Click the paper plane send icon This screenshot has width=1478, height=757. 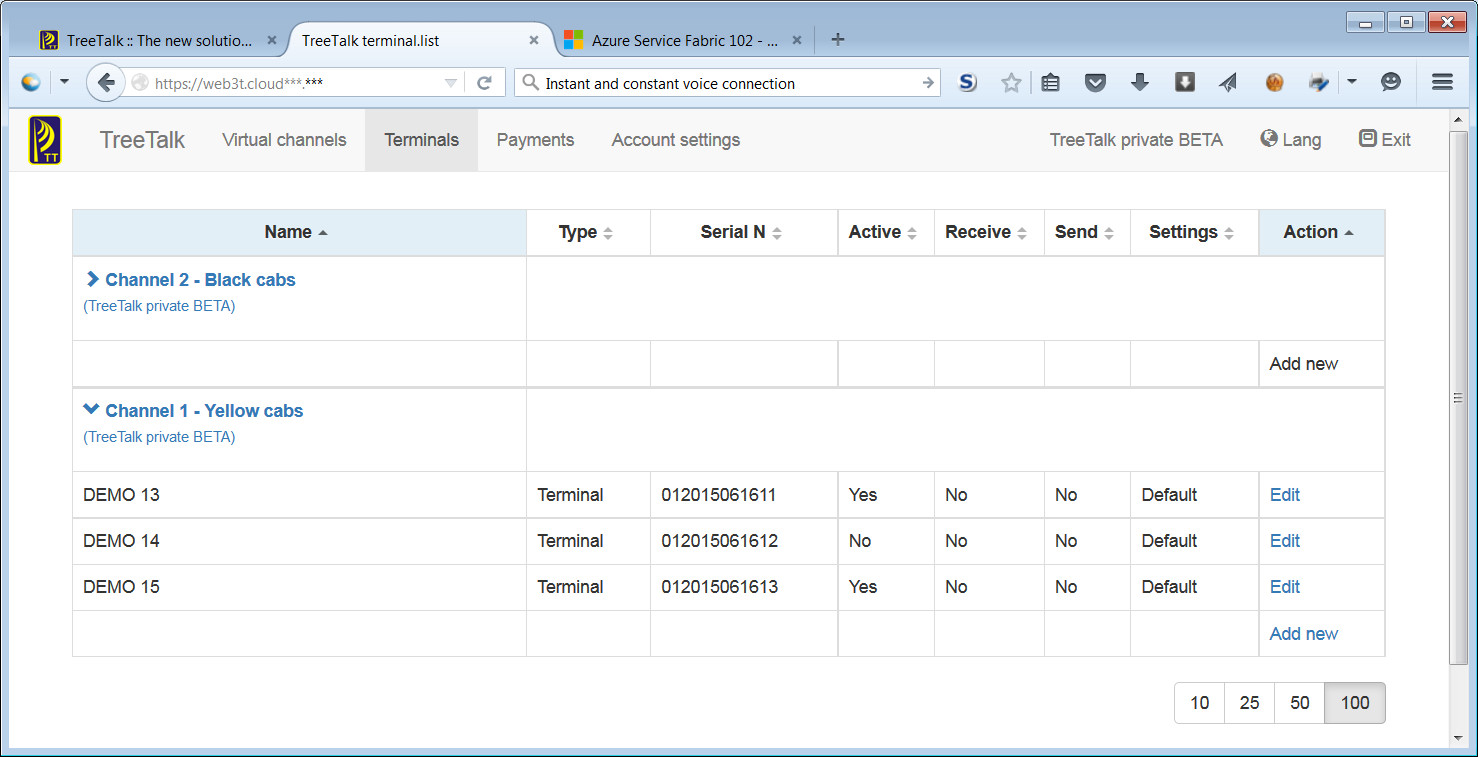pyautogui.click(x=1229, y=83)
